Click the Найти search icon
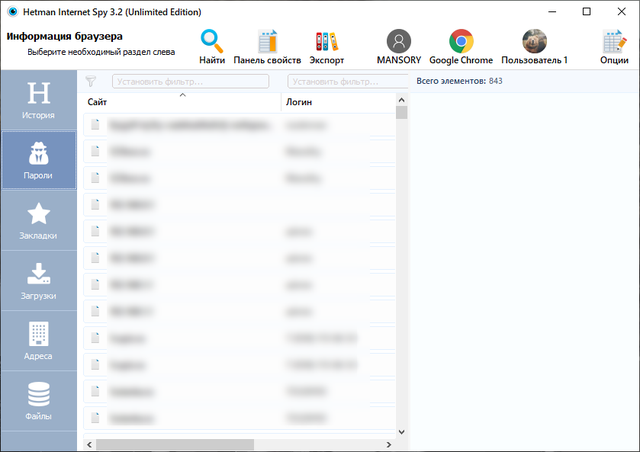640x452 pixels. pos(212,41)
